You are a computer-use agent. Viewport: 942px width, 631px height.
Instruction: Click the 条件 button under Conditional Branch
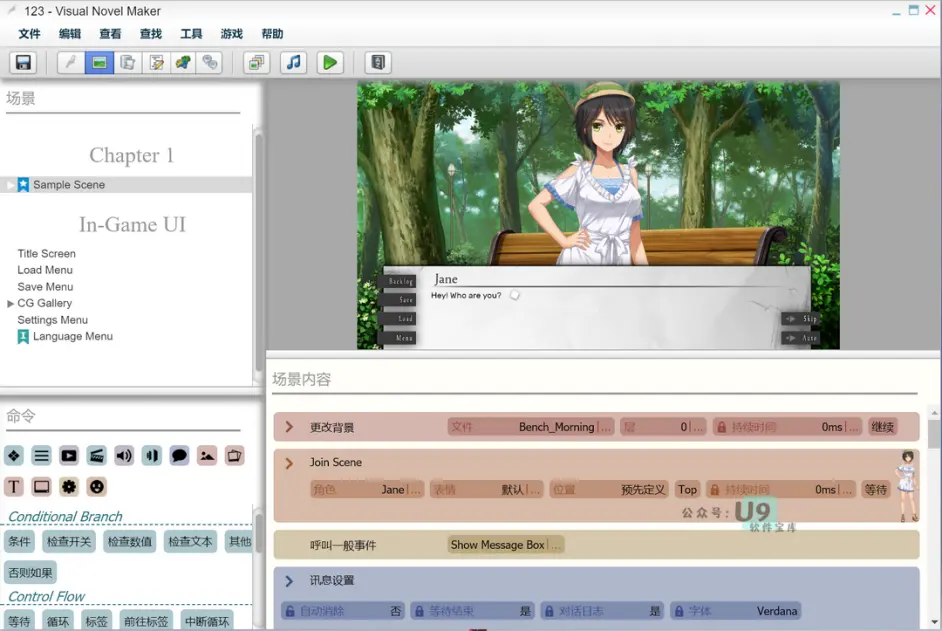pyautogui.click(x=19, y=541)
